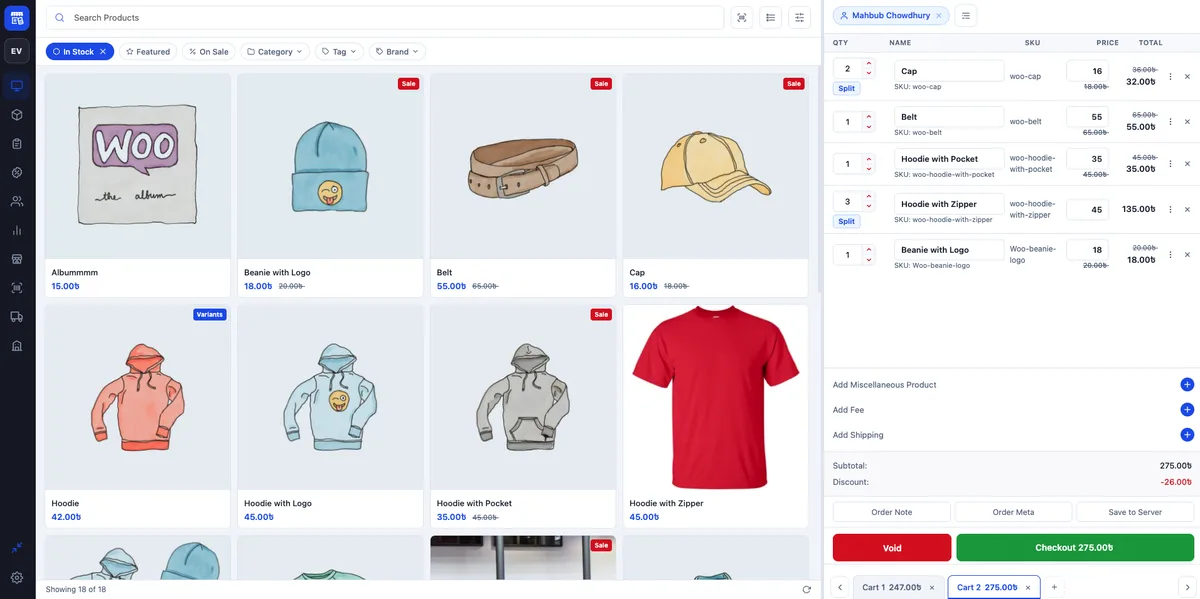Open the products box icon in sidebar
1200x599 pixels.
pos(17,114)
